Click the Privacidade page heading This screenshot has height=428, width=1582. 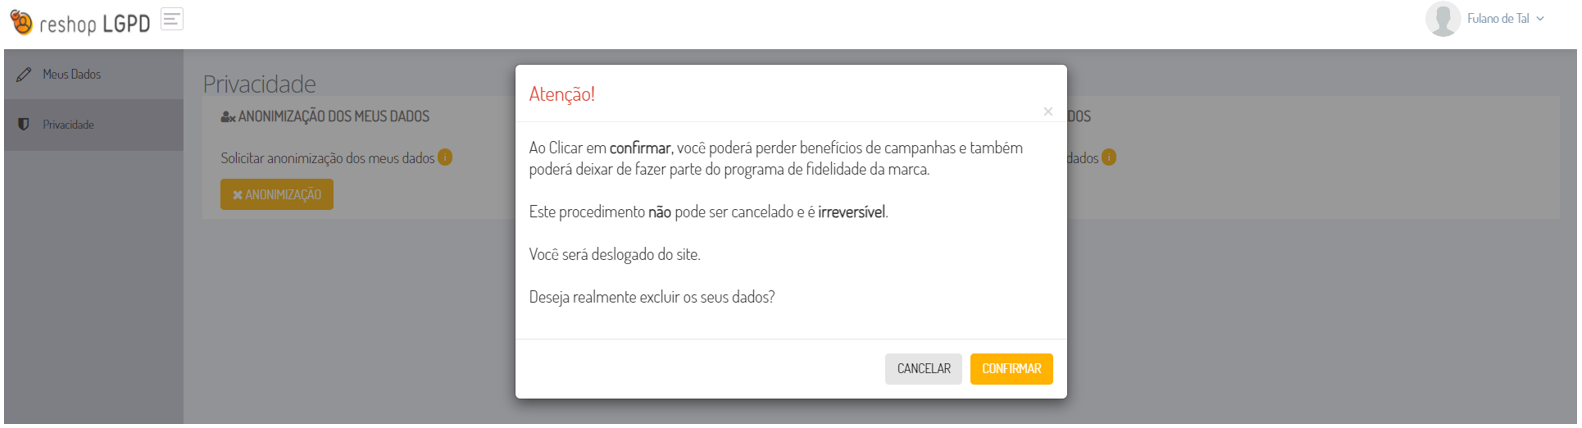pos(259,84)
